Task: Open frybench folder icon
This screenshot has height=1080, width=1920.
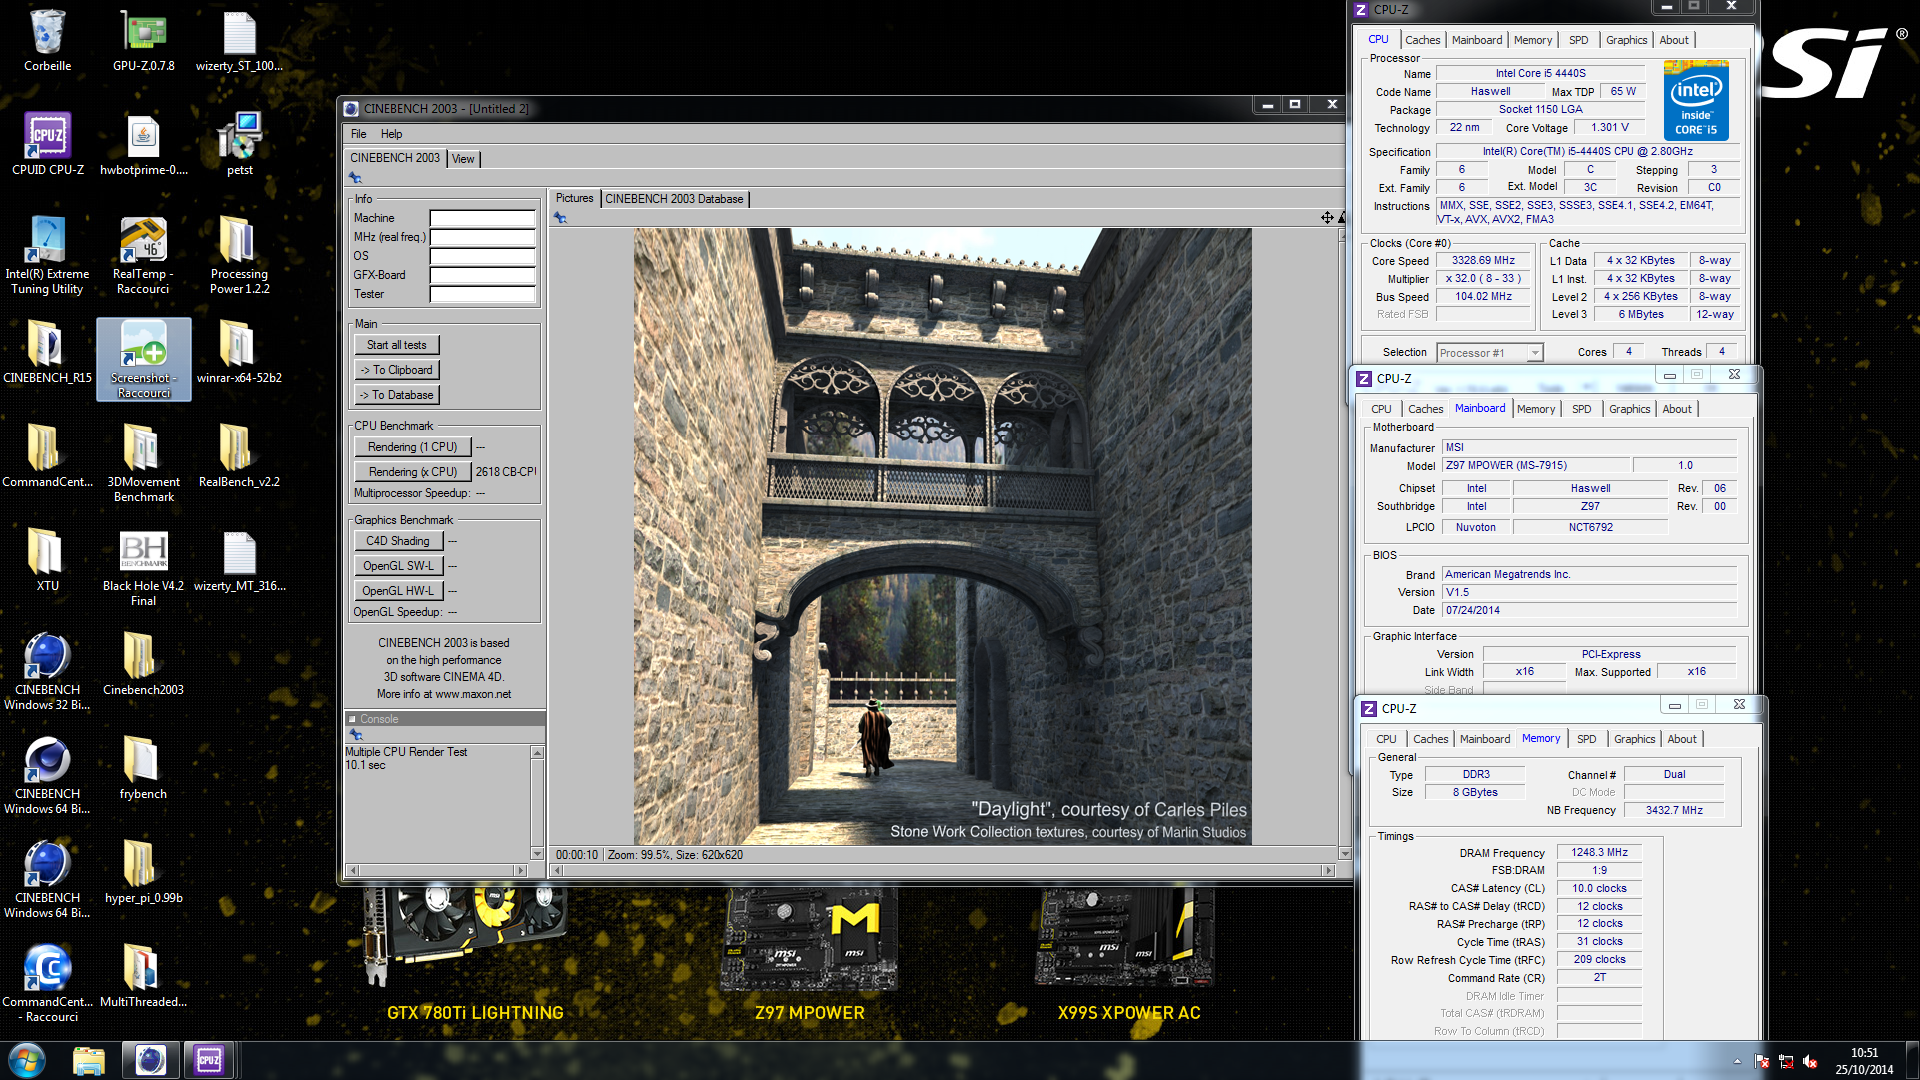Action: (143, 768)
